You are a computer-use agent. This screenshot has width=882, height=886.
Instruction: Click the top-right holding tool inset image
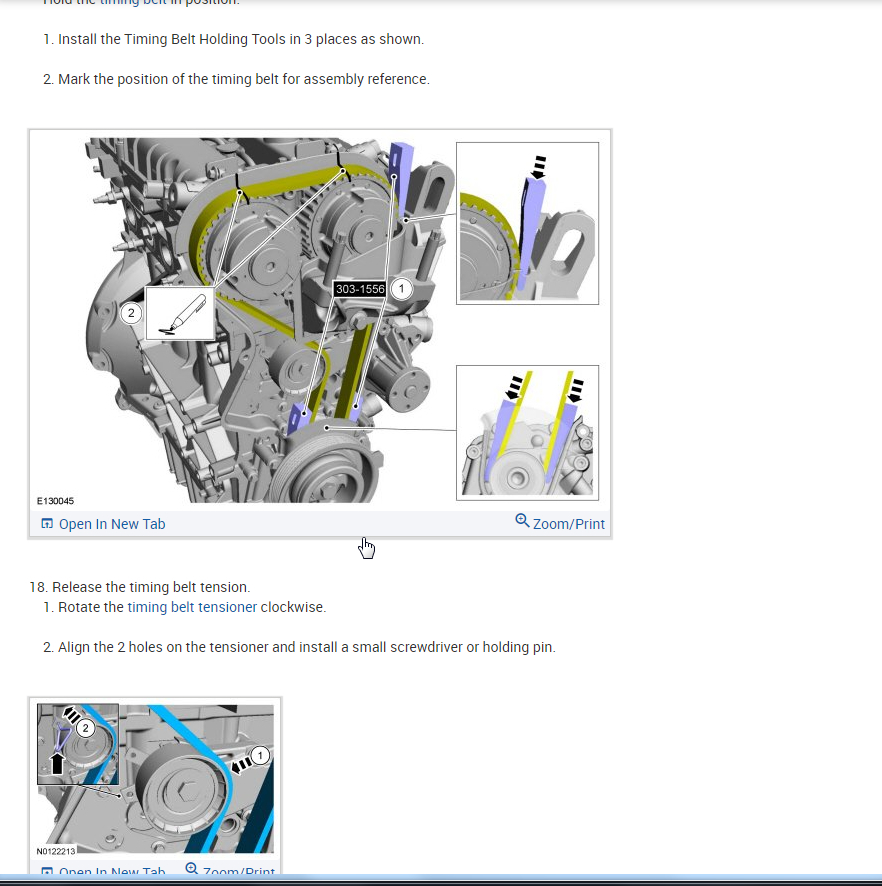(x=527, y=223)
